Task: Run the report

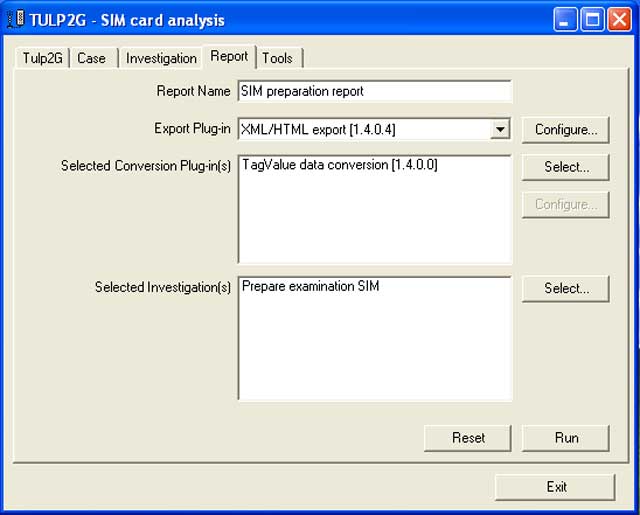Action: coord(565,438)
